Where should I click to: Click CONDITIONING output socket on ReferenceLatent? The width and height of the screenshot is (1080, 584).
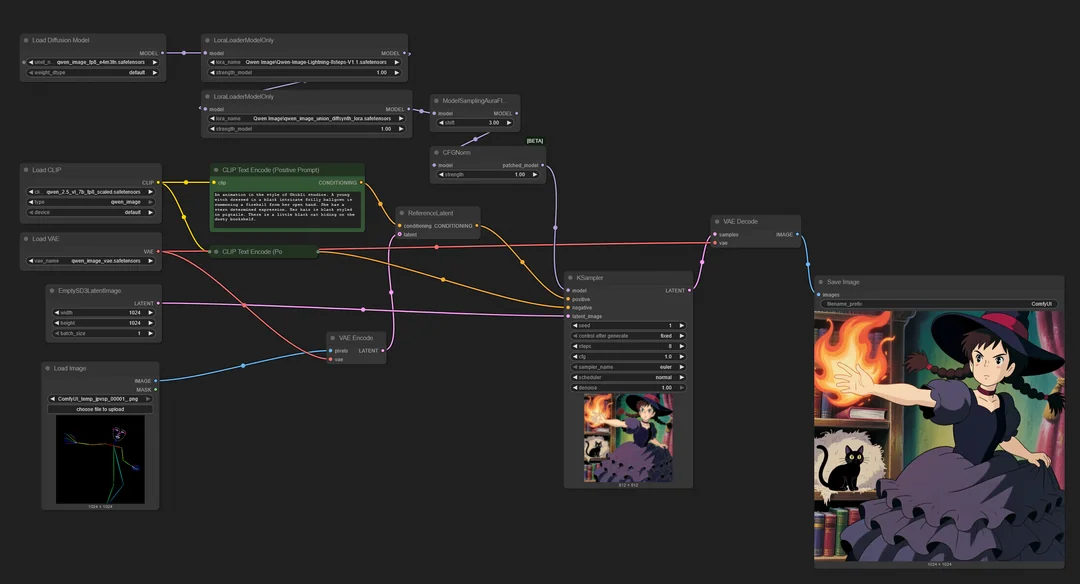(477, 226)
